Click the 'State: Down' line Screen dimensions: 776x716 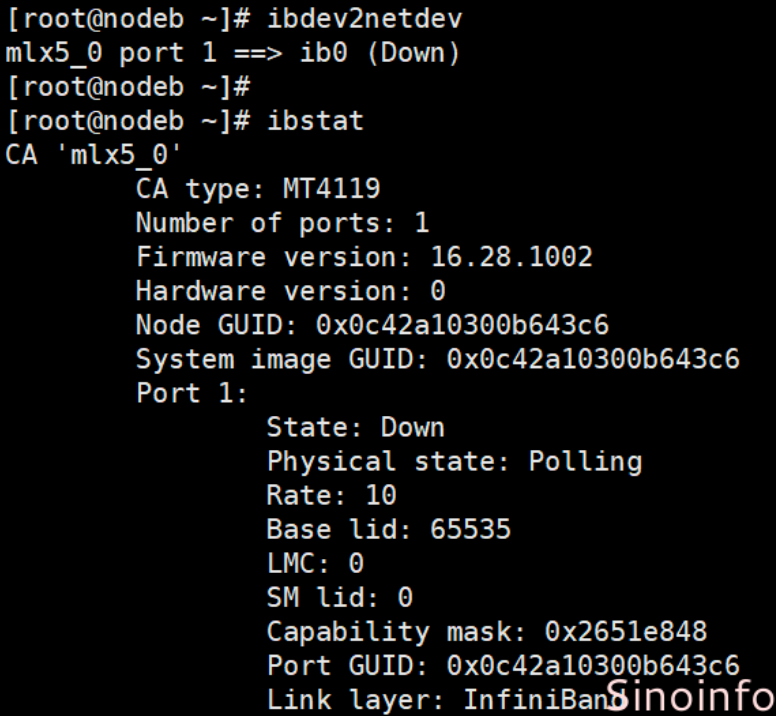(x=355, y=427)
